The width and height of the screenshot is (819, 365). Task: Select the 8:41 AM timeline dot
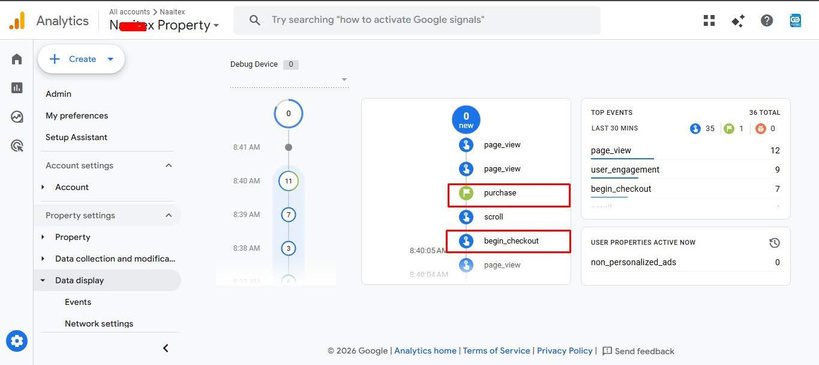(x=288, y=148)
